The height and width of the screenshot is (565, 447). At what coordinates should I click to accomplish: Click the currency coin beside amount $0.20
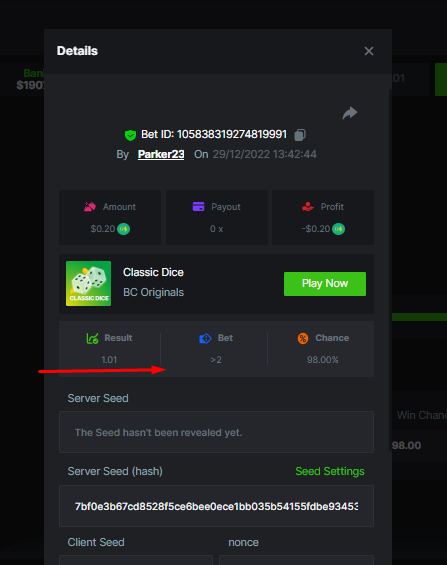(x=124, y=229)
